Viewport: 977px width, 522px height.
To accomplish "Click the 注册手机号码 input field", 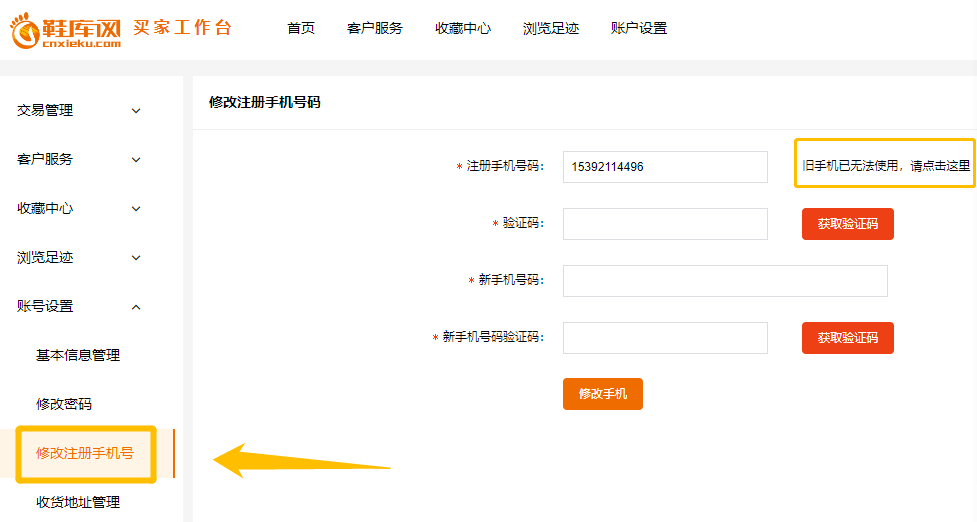I will (x=665, y=167).
